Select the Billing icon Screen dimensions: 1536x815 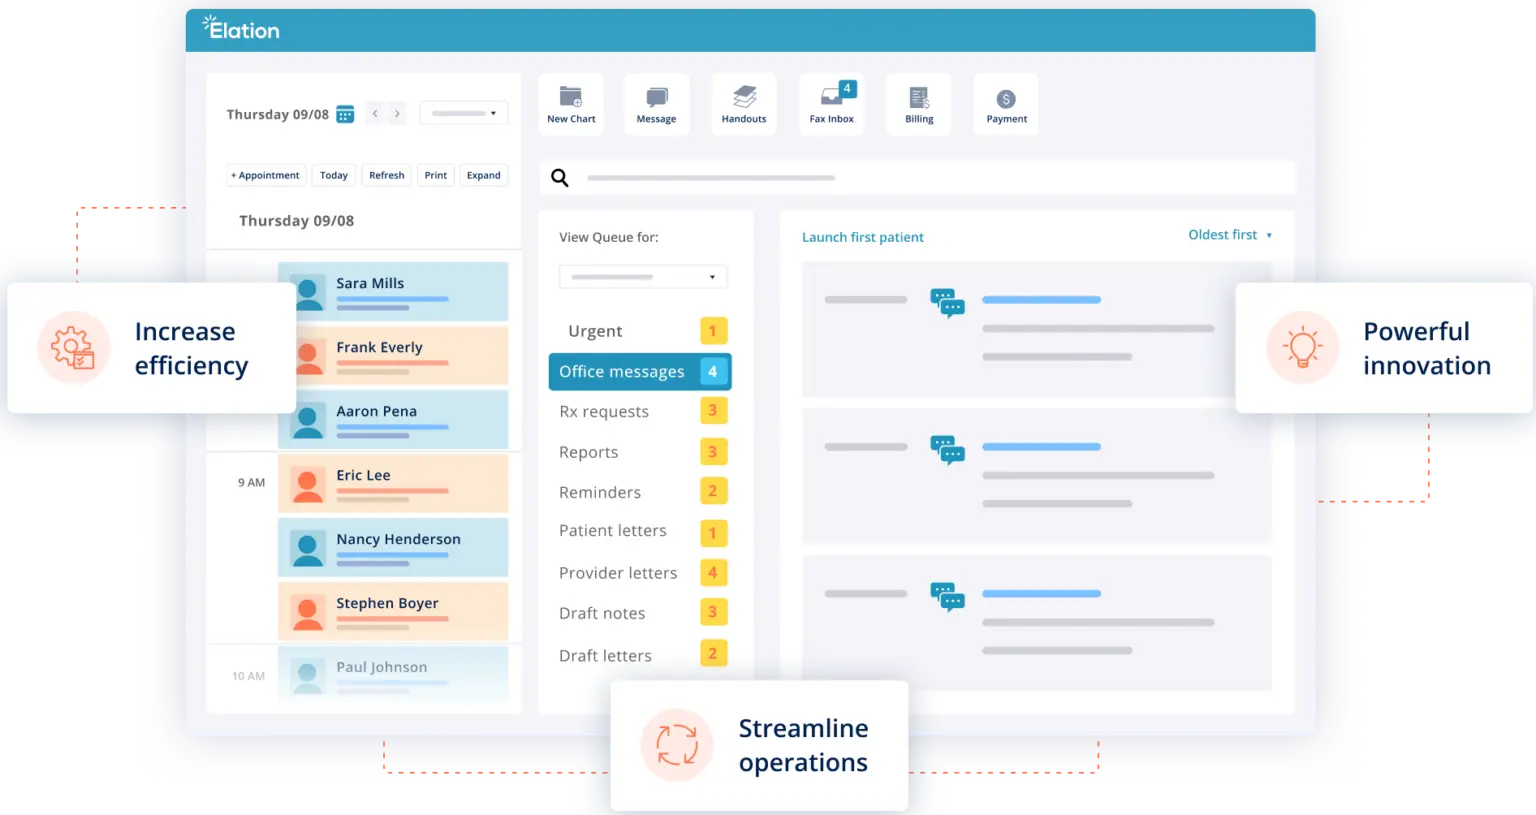tap(917, 103)
